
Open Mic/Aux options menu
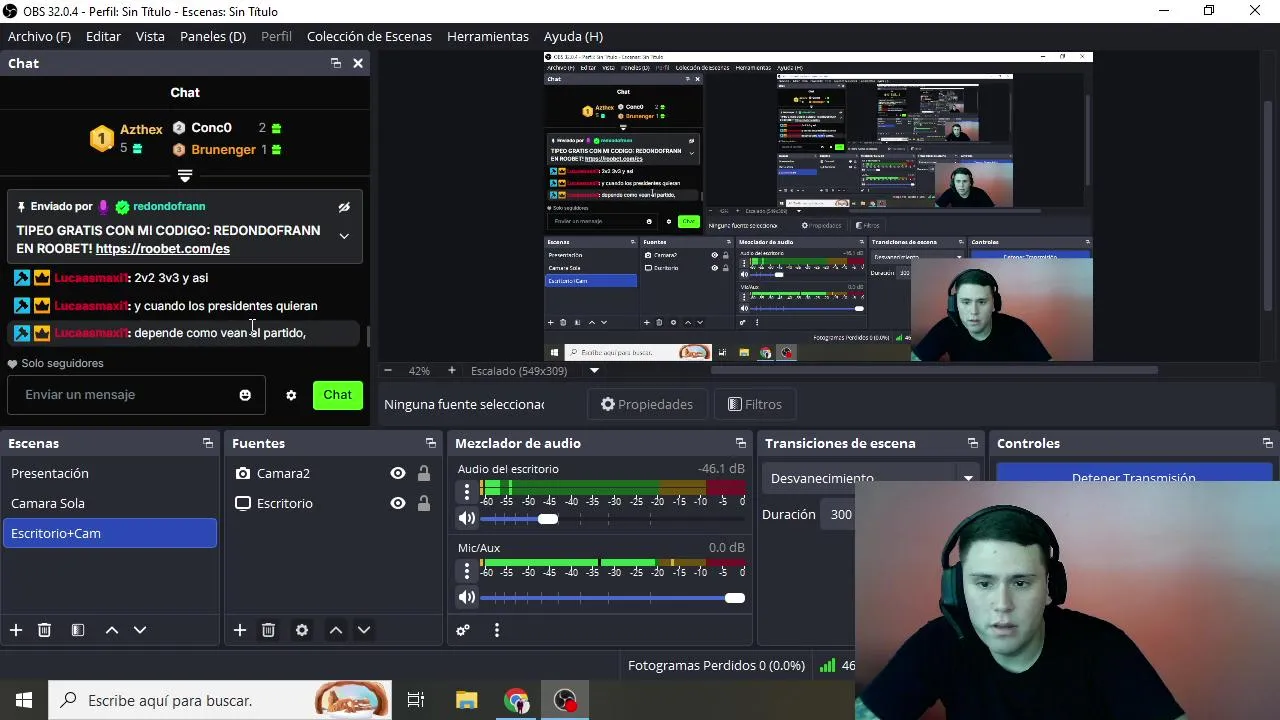pyautogui.click(x=466, y=570)
